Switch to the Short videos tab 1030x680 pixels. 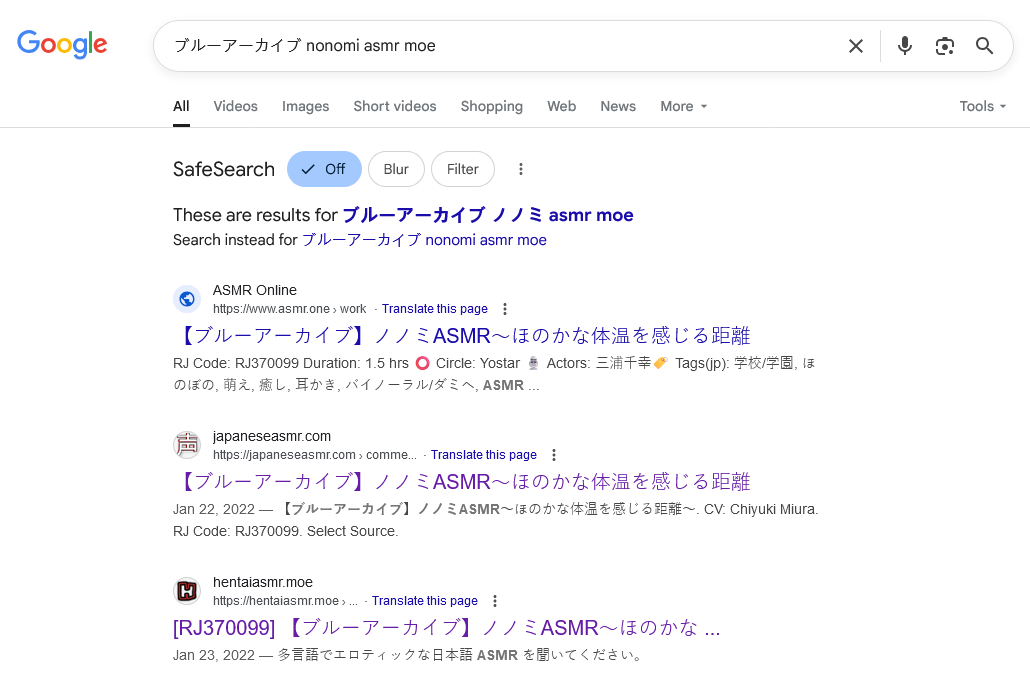click(395, 106)
